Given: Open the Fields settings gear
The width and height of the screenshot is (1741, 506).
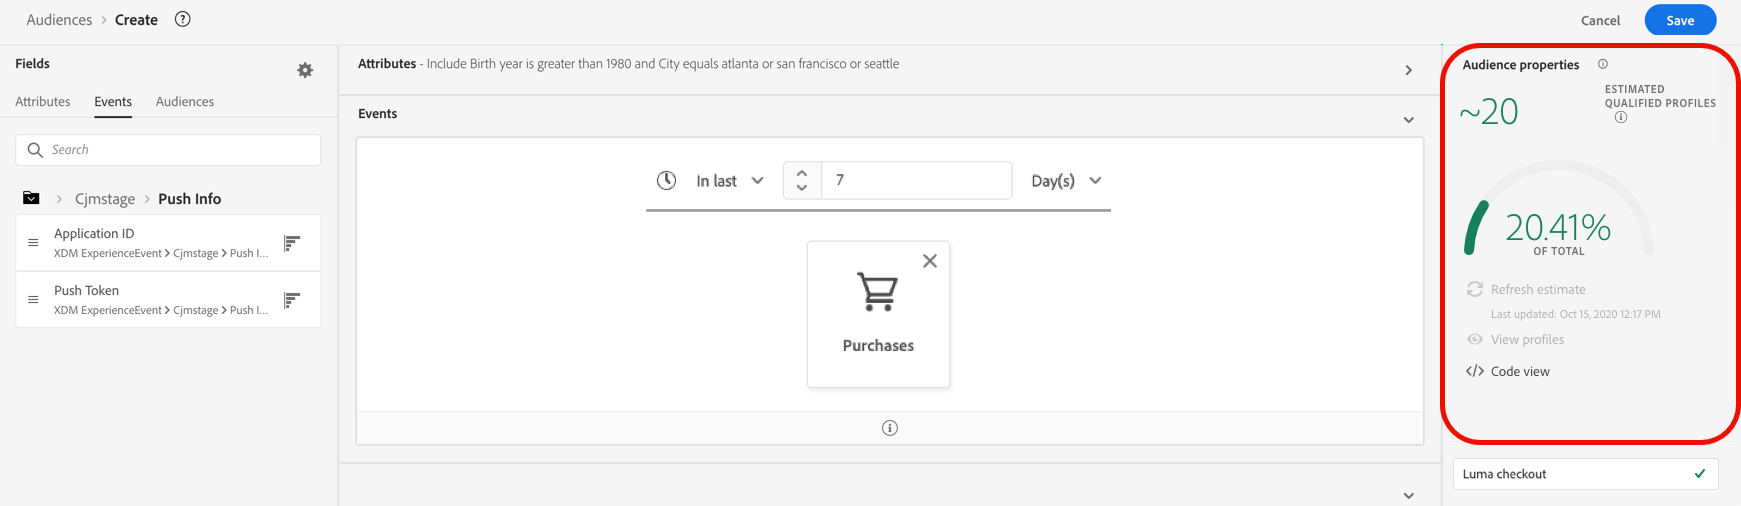Looking at the screenshot, I should (305, 70).
